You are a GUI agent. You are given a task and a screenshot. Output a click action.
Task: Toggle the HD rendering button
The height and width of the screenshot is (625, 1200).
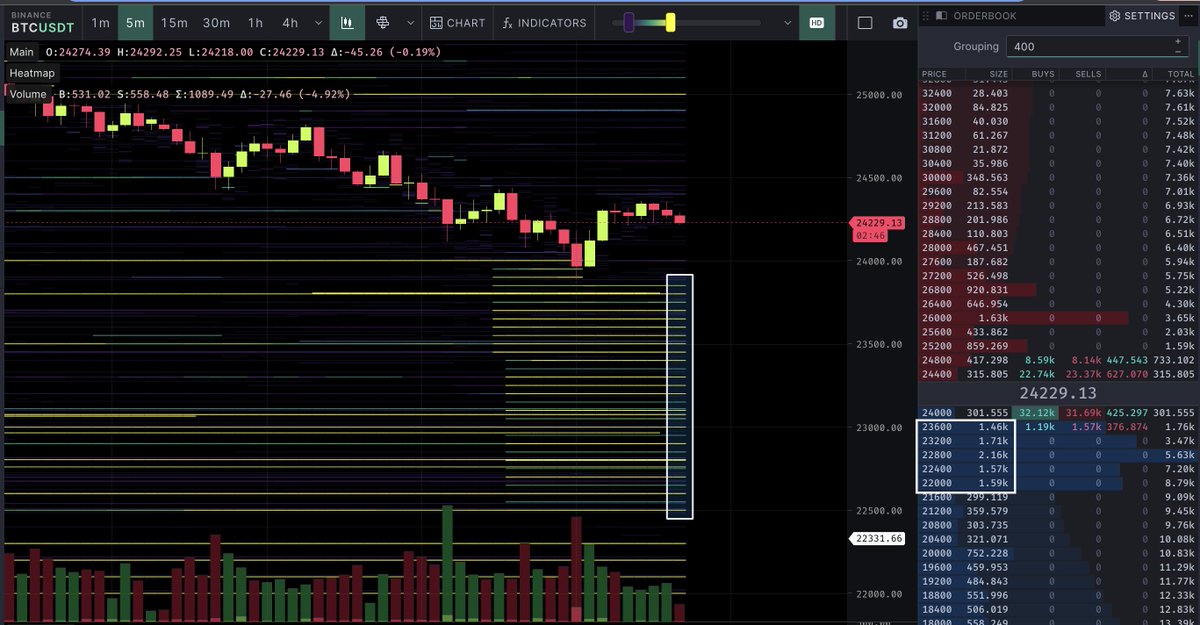pos(817,22)
